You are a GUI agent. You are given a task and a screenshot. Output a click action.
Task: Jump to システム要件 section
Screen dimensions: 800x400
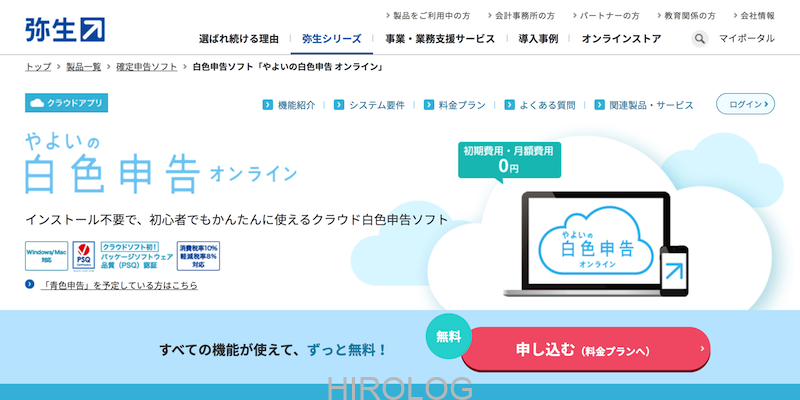click(377, 105)
